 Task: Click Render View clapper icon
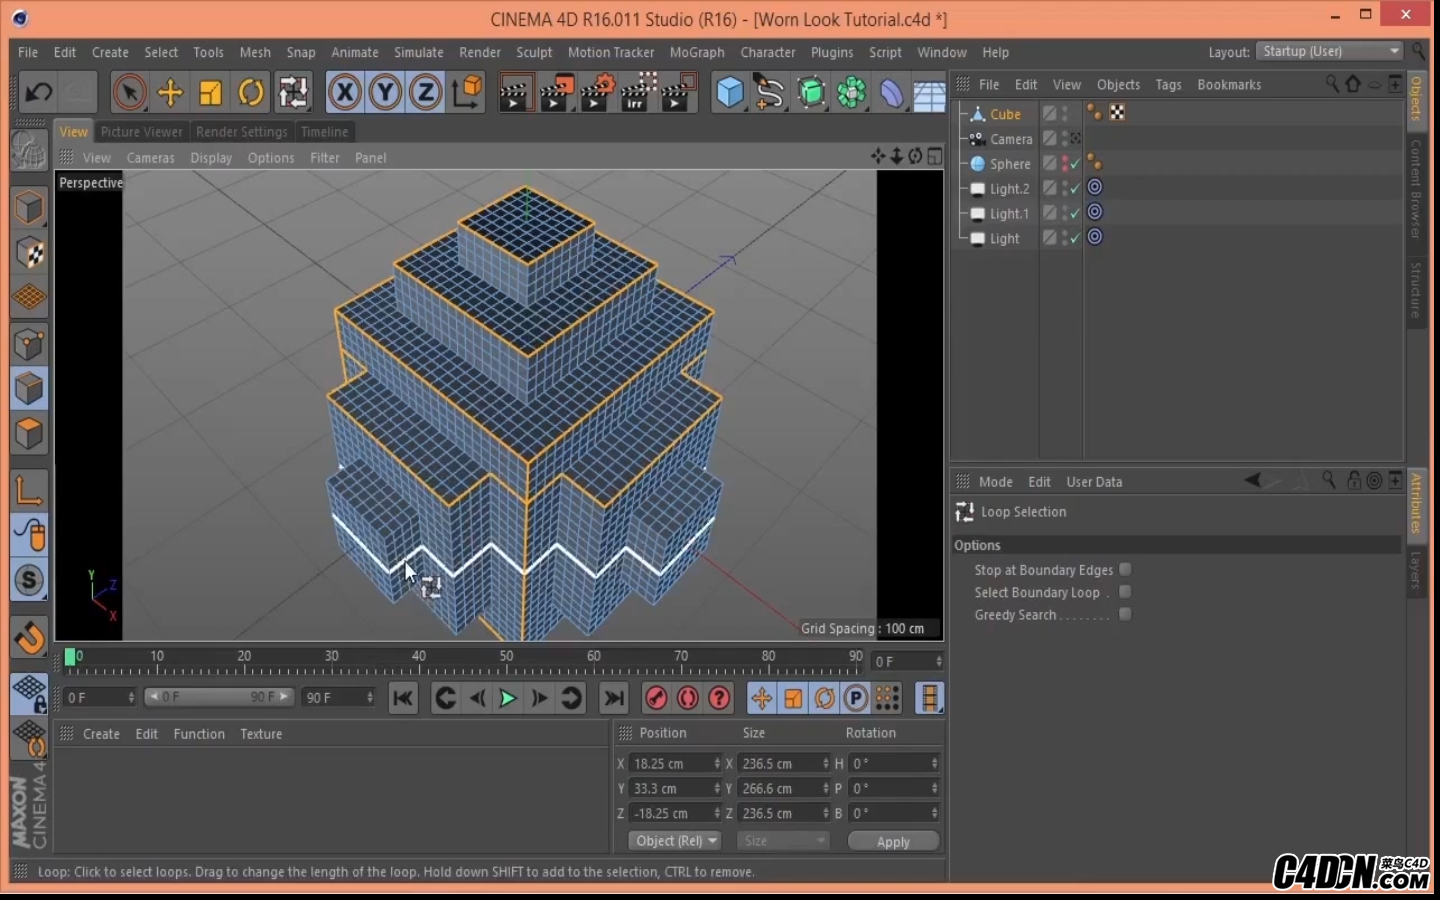516,93
